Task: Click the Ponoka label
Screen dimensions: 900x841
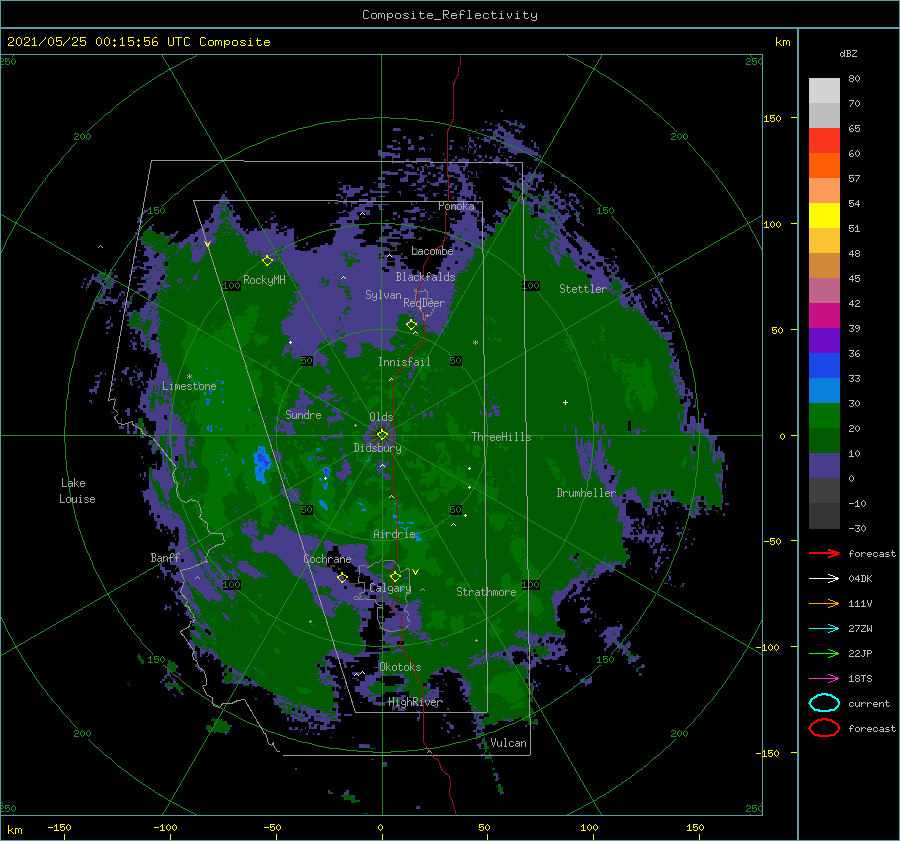Action: point(456,206)
